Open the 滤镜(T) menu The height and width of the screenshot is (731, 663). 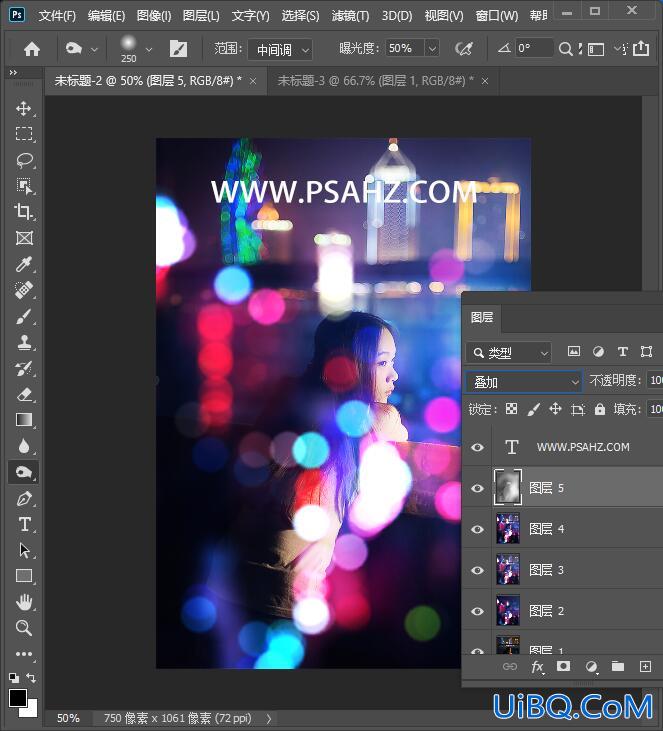pyautogui.click(x=350, y=16)
